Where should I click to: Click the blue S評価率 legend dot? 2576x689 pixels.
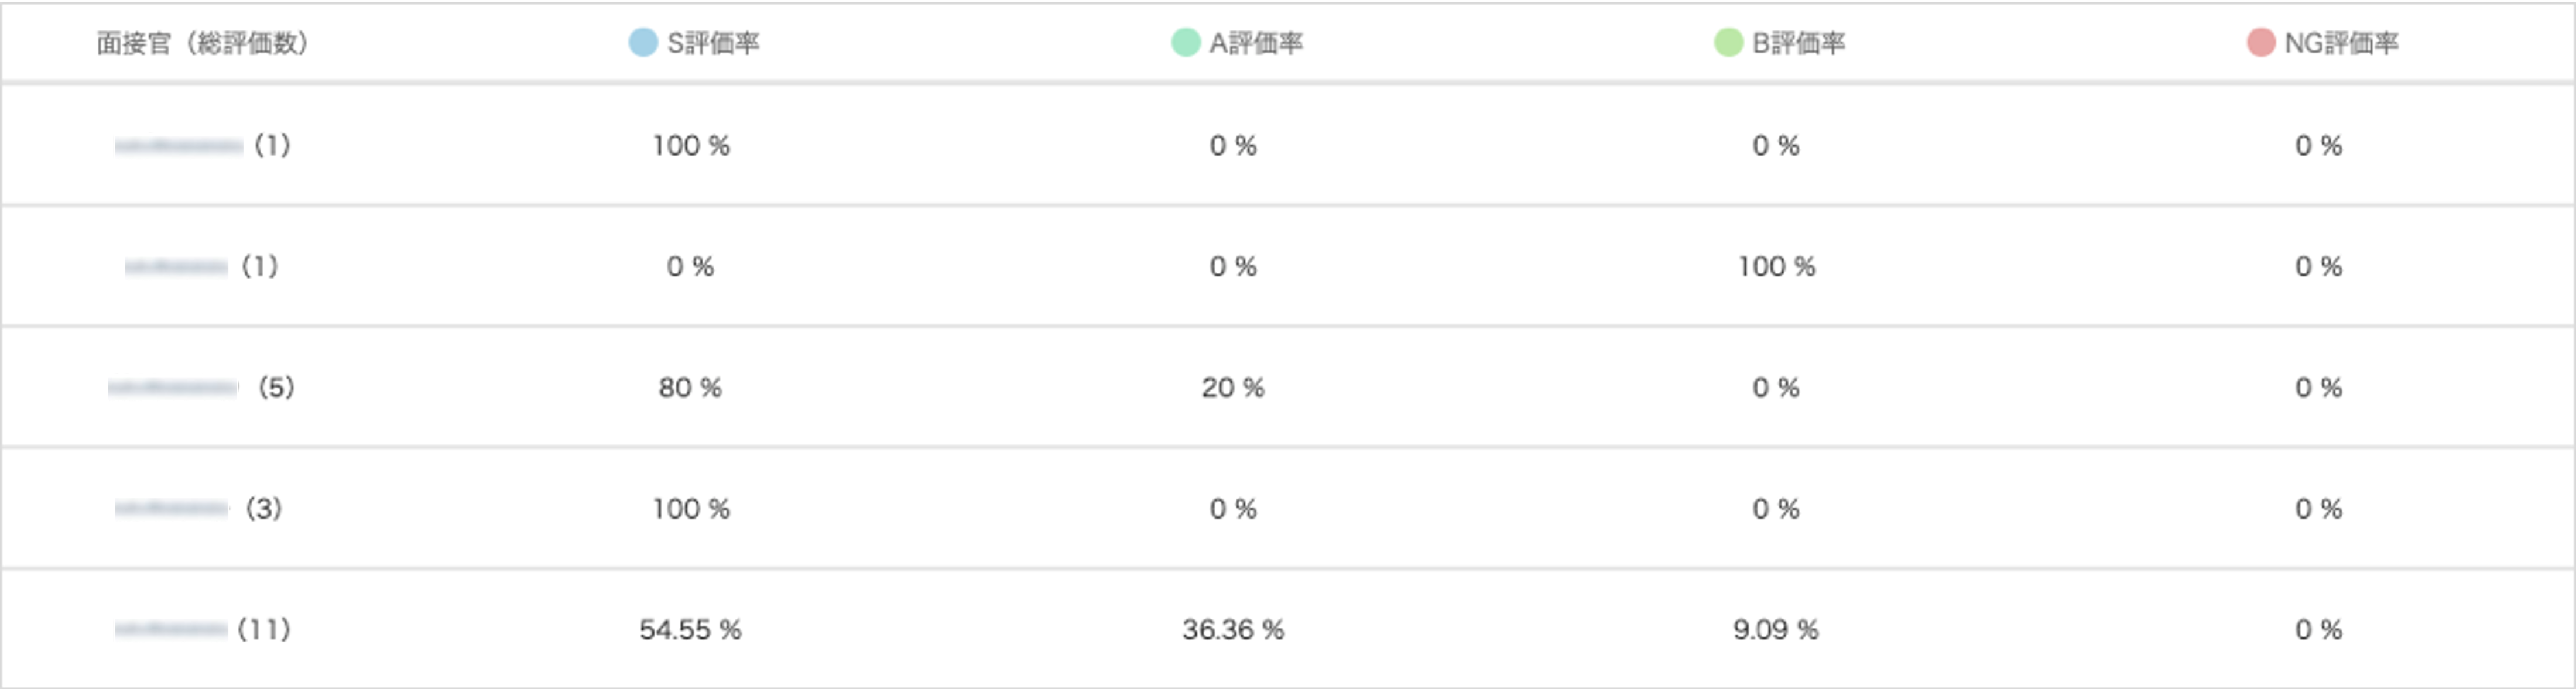[x=642, y=43]
